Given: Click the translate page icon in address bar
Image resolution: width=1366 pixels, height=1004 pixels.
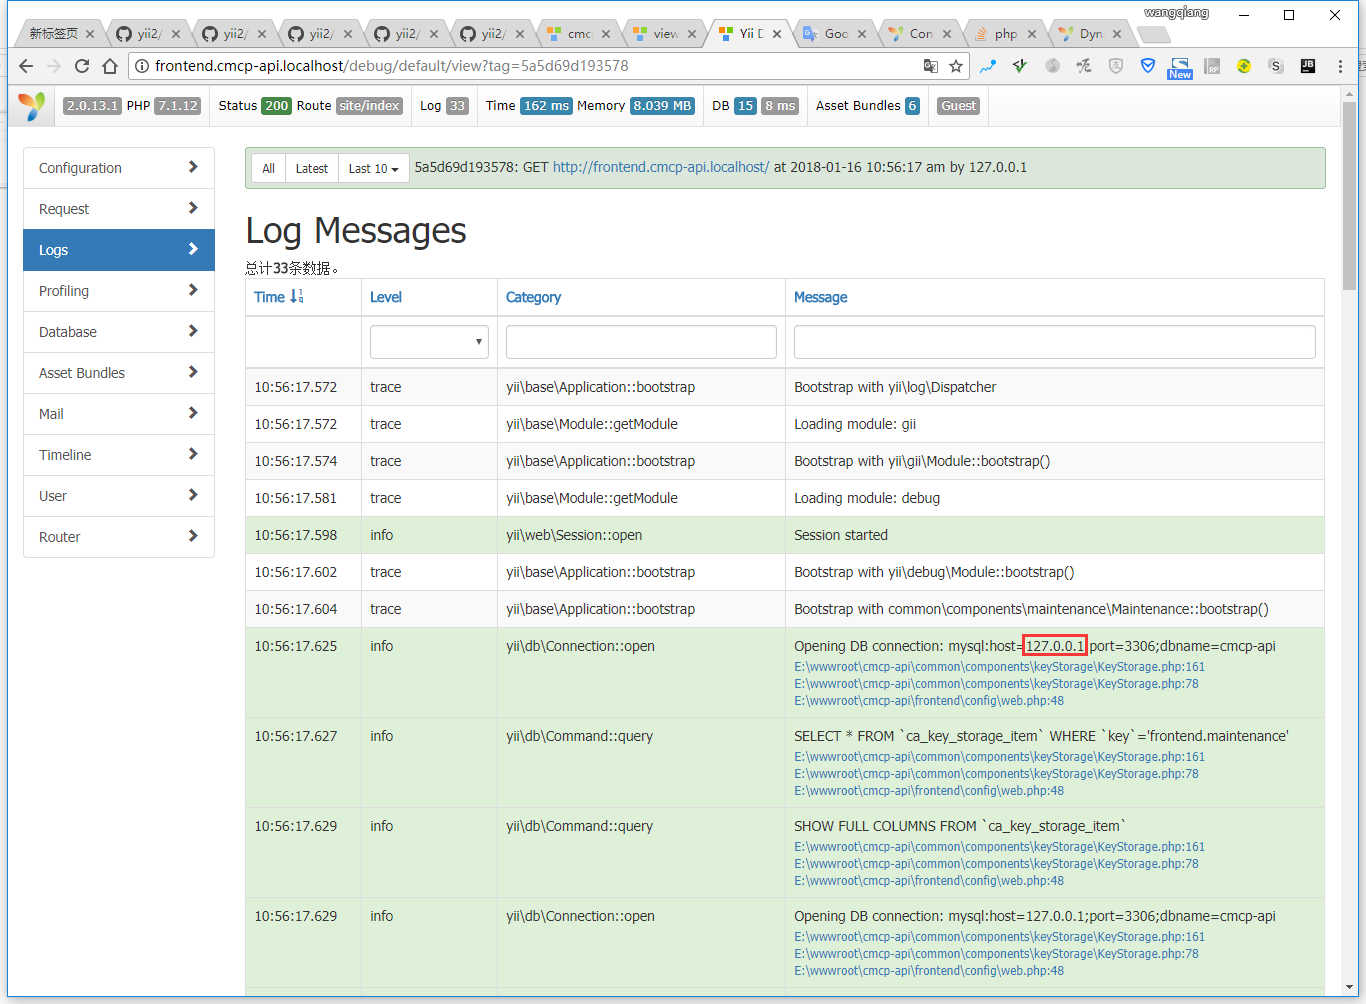Looking at the screenshot, I should 930,66.
